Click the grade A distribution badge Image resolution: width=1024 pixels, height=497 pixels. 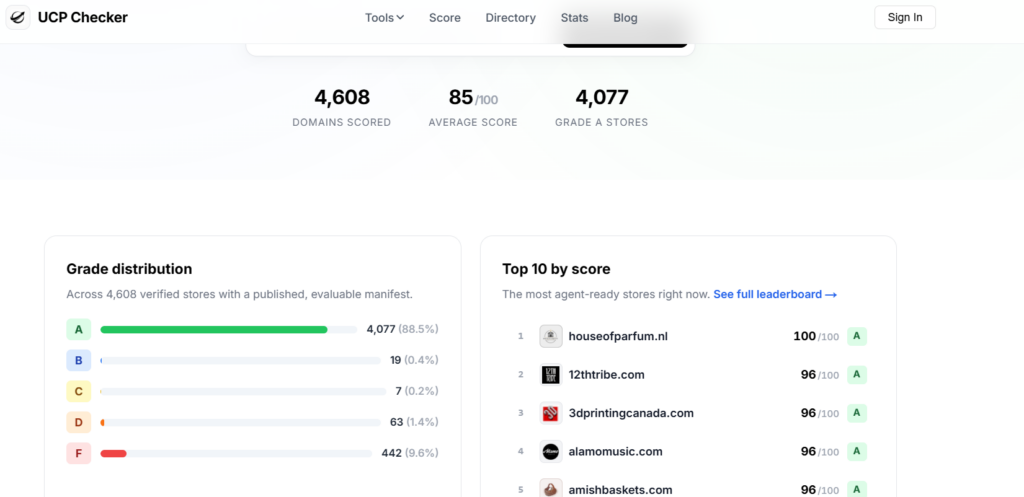[x=78, y=329]
